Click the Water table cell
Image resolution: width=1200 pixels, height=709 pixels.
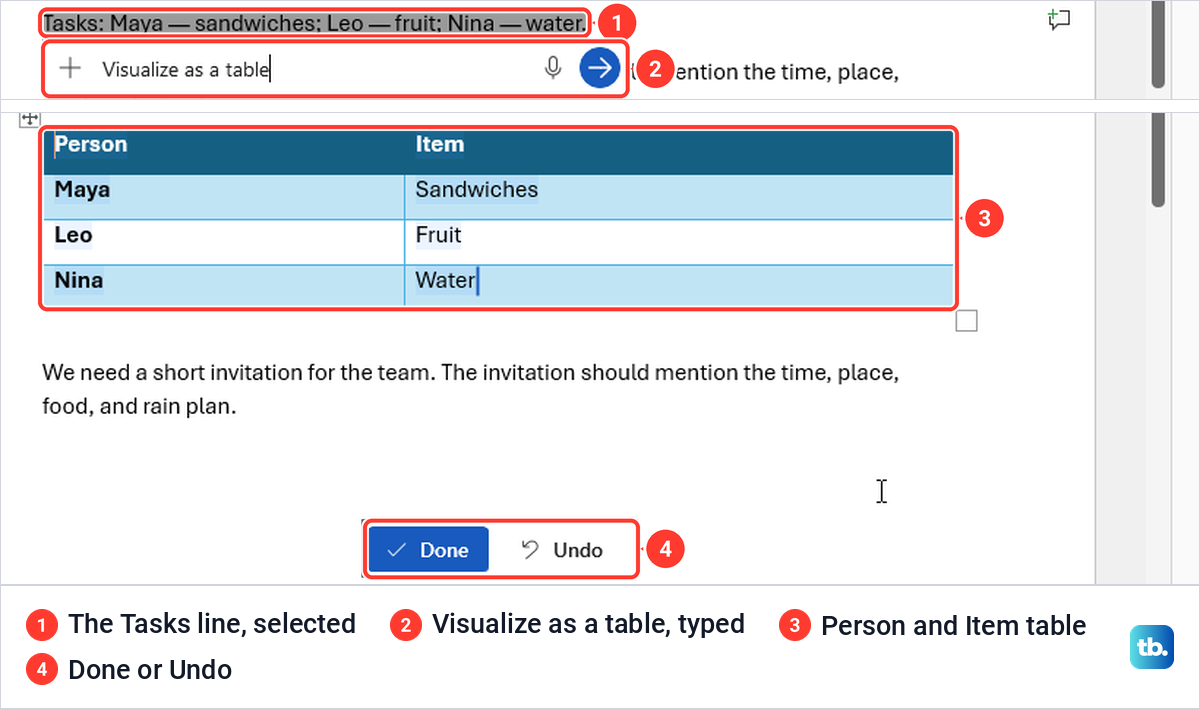coord(679,285)
